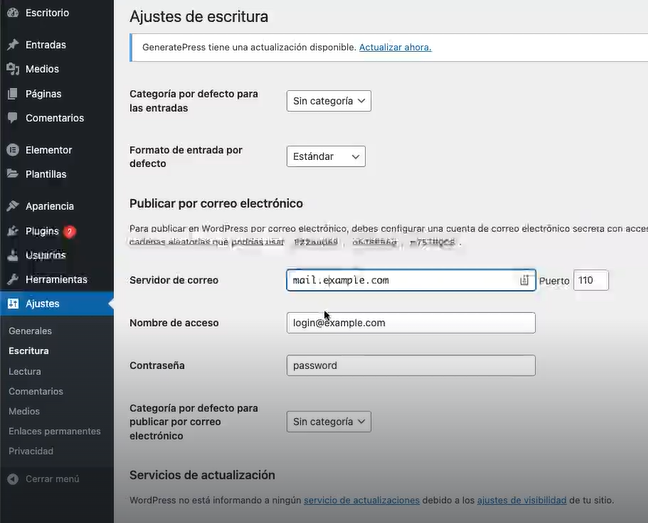This screenshot has height=523, width=648.
Task: Click the Servidor de correo label
Action: [174, 280]
